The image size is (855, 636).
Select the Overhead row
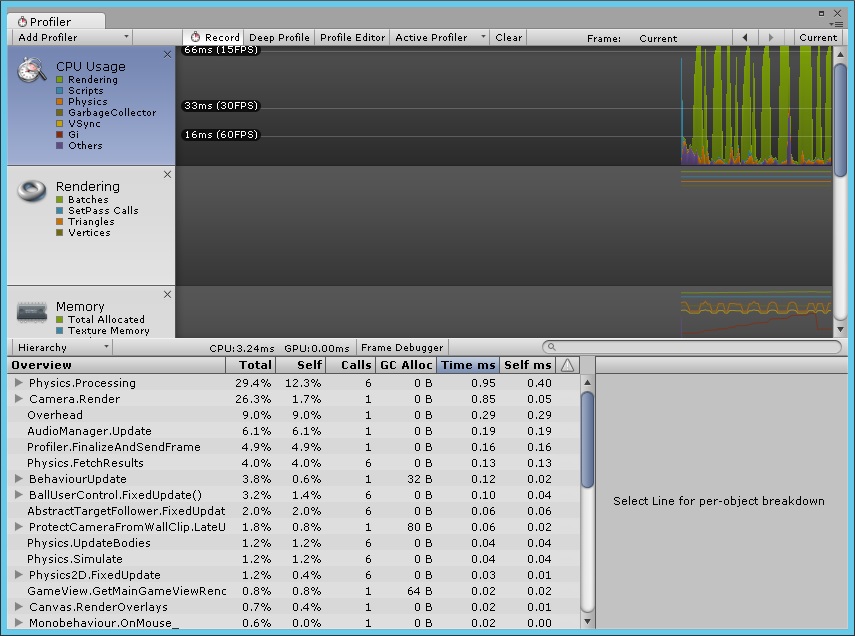pos(294,415)
